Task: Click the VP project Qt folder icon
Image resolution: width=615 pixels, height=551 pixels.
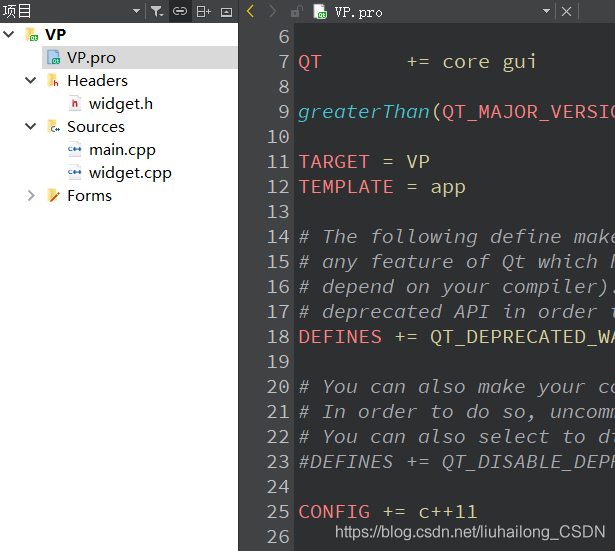Action: (32, 35)
